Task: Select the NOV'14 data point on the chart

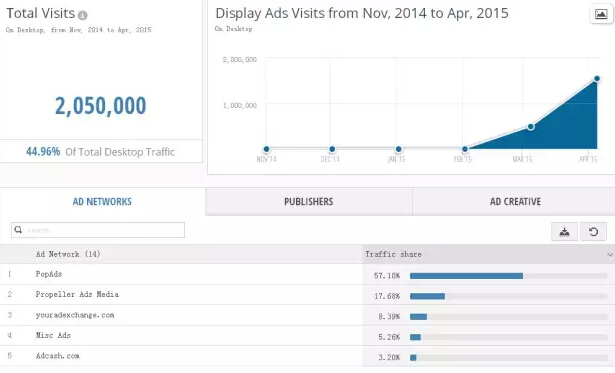Action: (x=266, y=149)
